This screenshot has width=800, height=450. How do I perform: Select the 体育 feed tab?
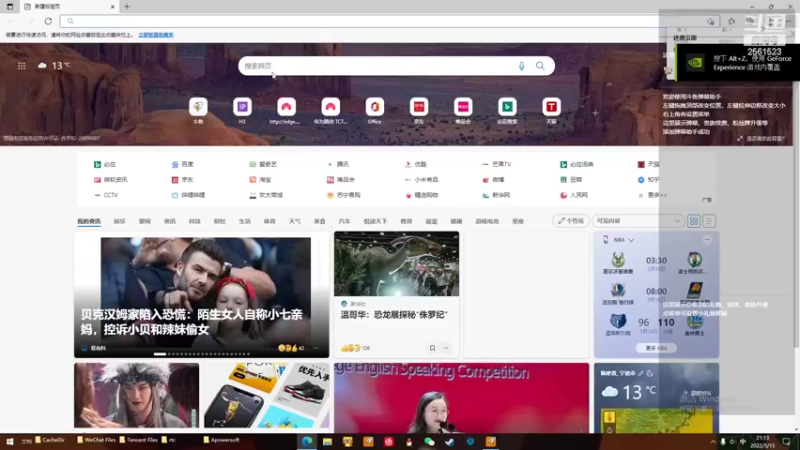click(269, 221)
